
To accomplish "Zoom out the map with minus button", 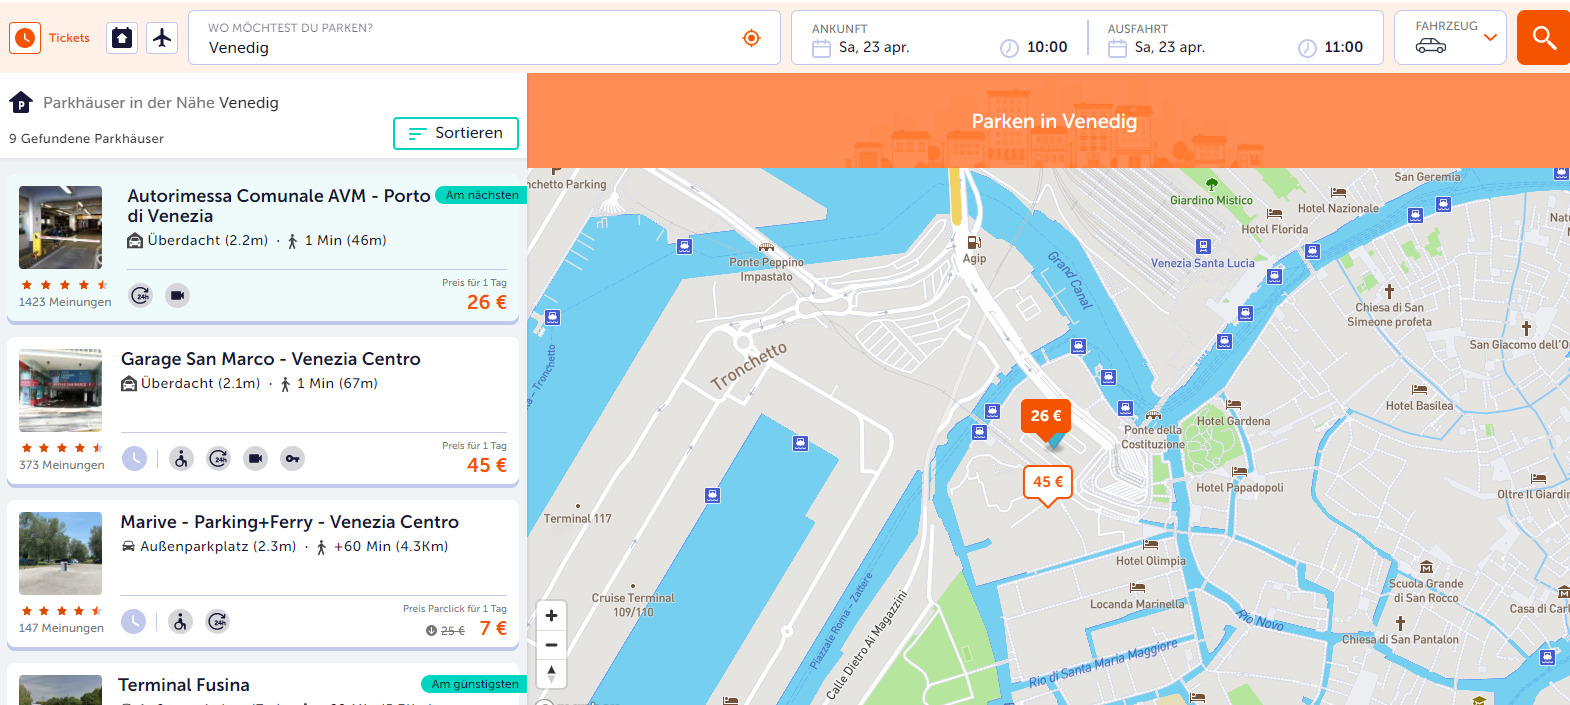I will click(551, 644).
